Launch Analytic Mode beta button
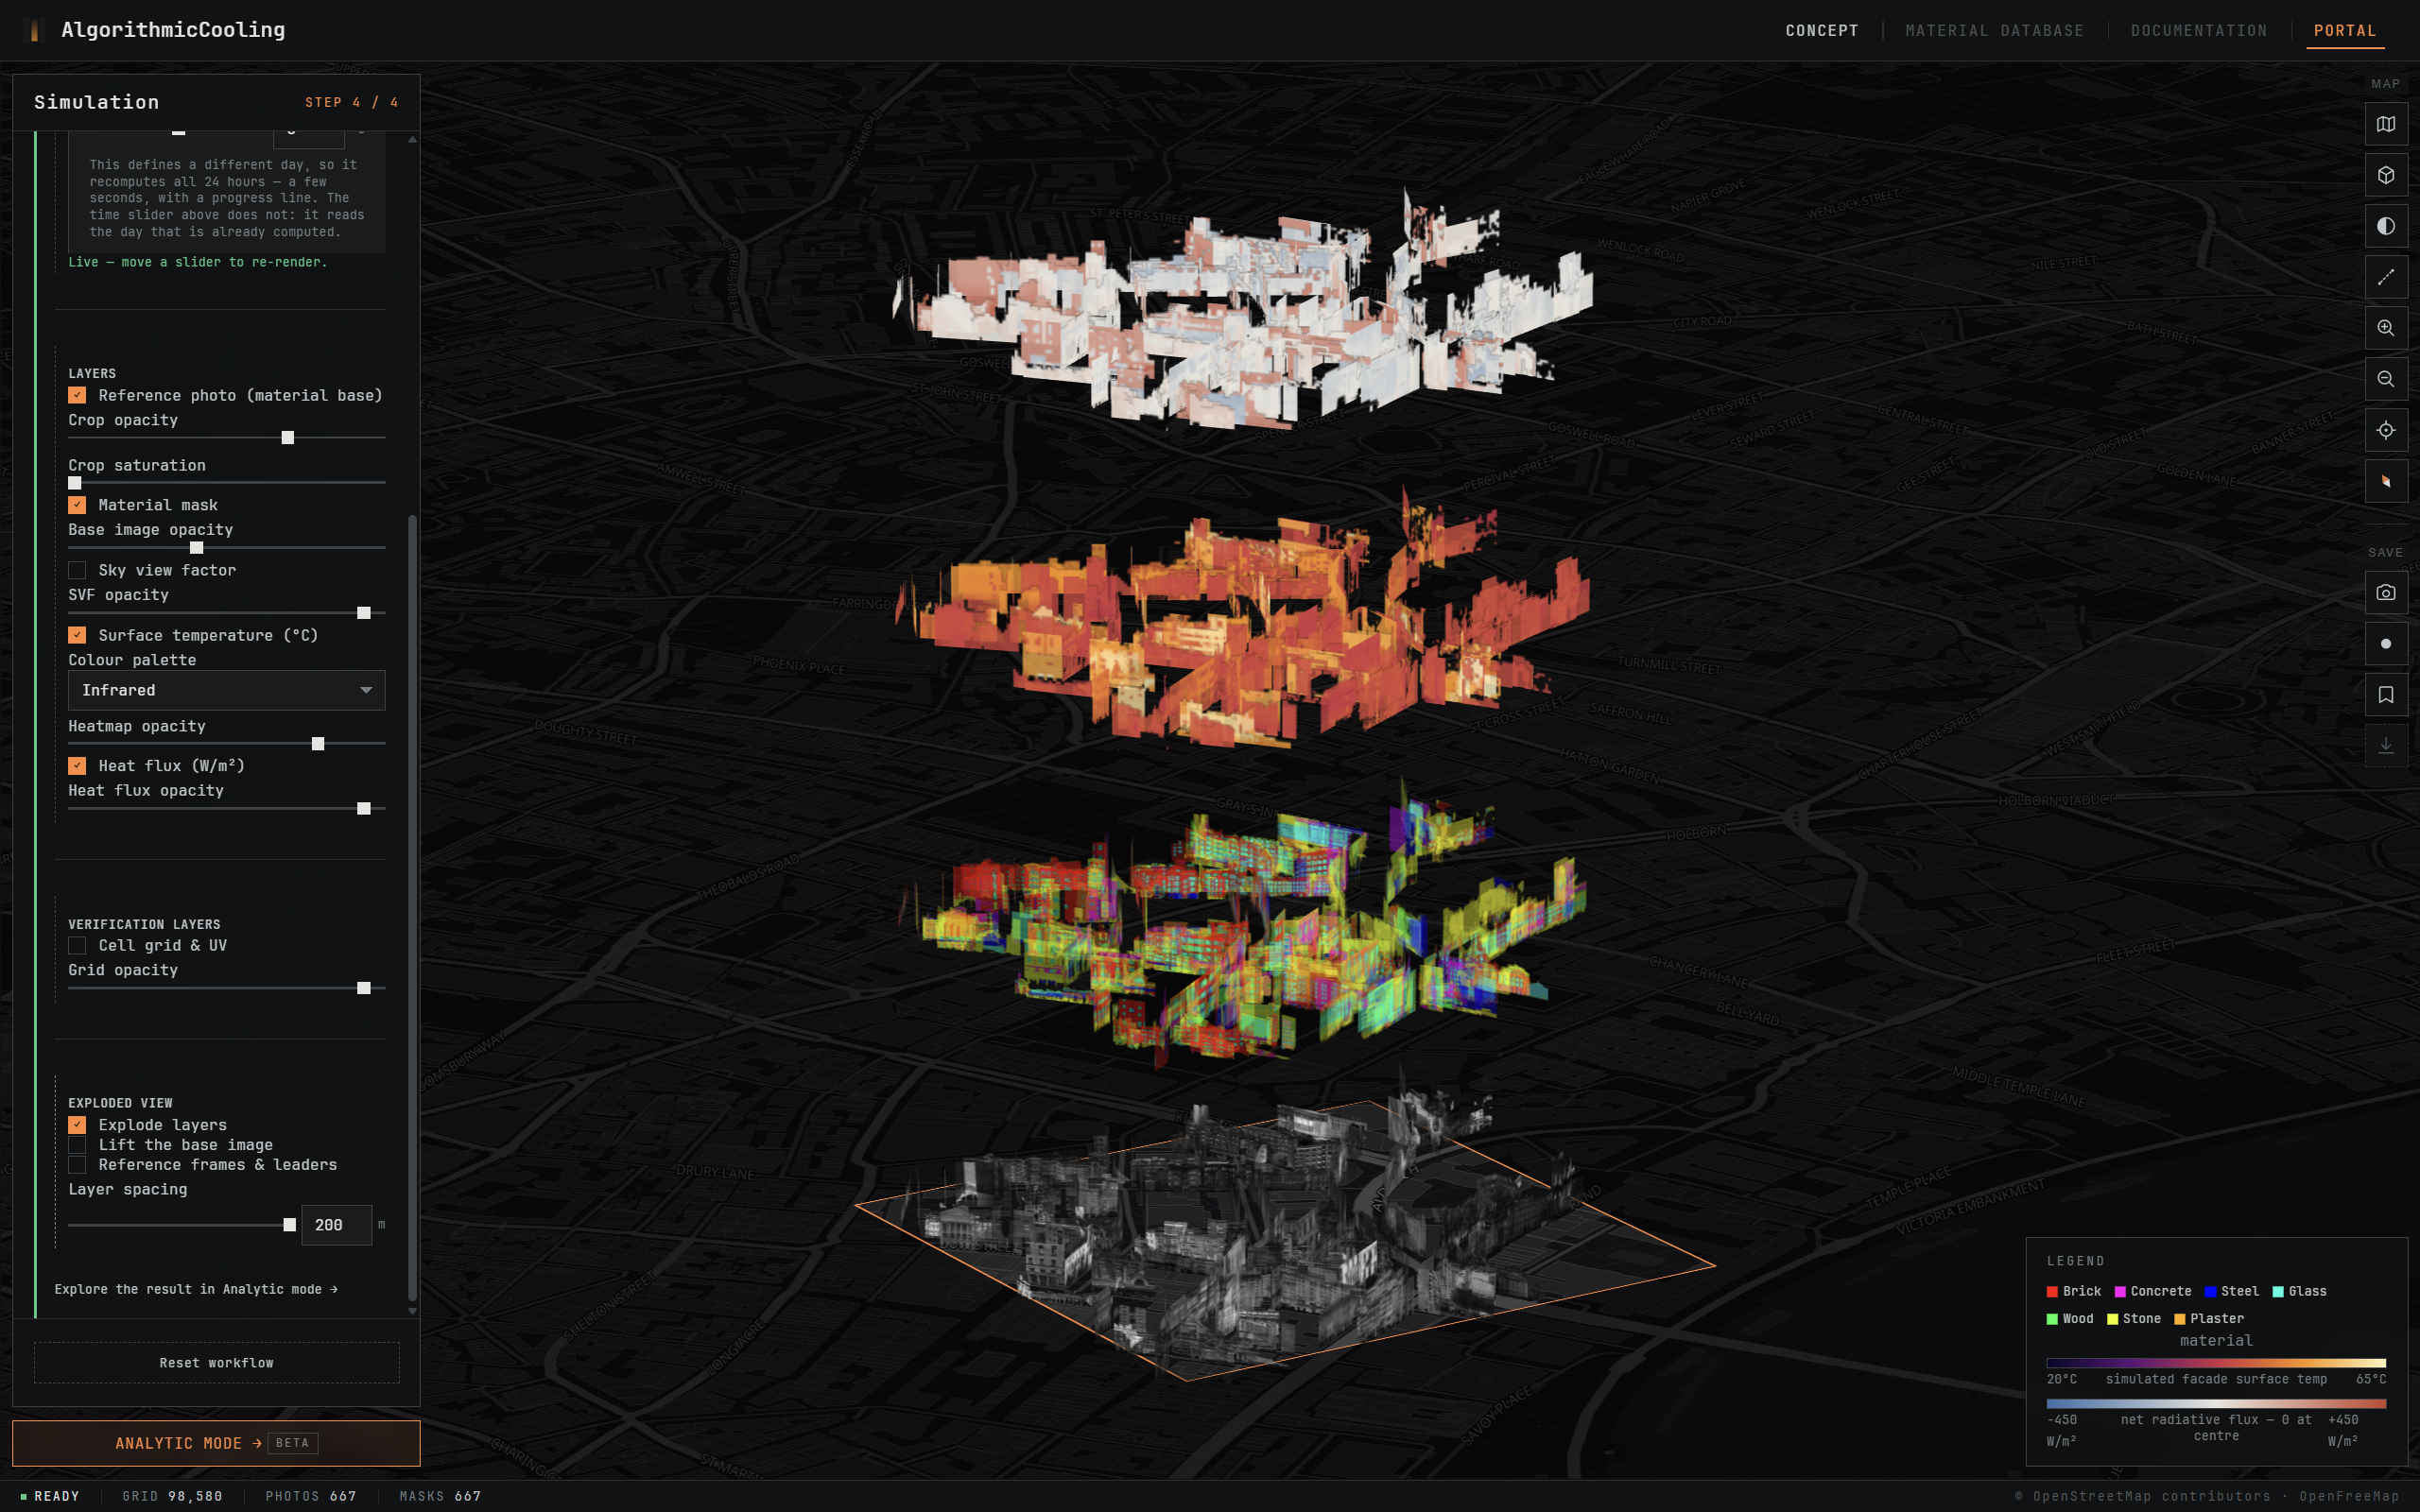This screenshot has width=2420, height=1512. 216,1443
